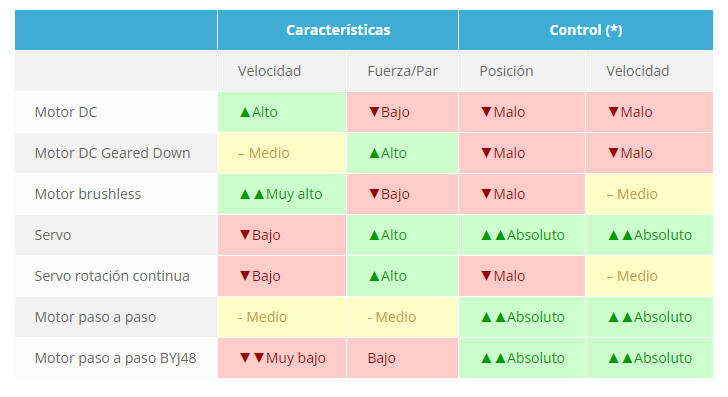Click the Fuerza/Par column subheader
Image resolution: width=728 pixels, height=397 pixels.
402,71
